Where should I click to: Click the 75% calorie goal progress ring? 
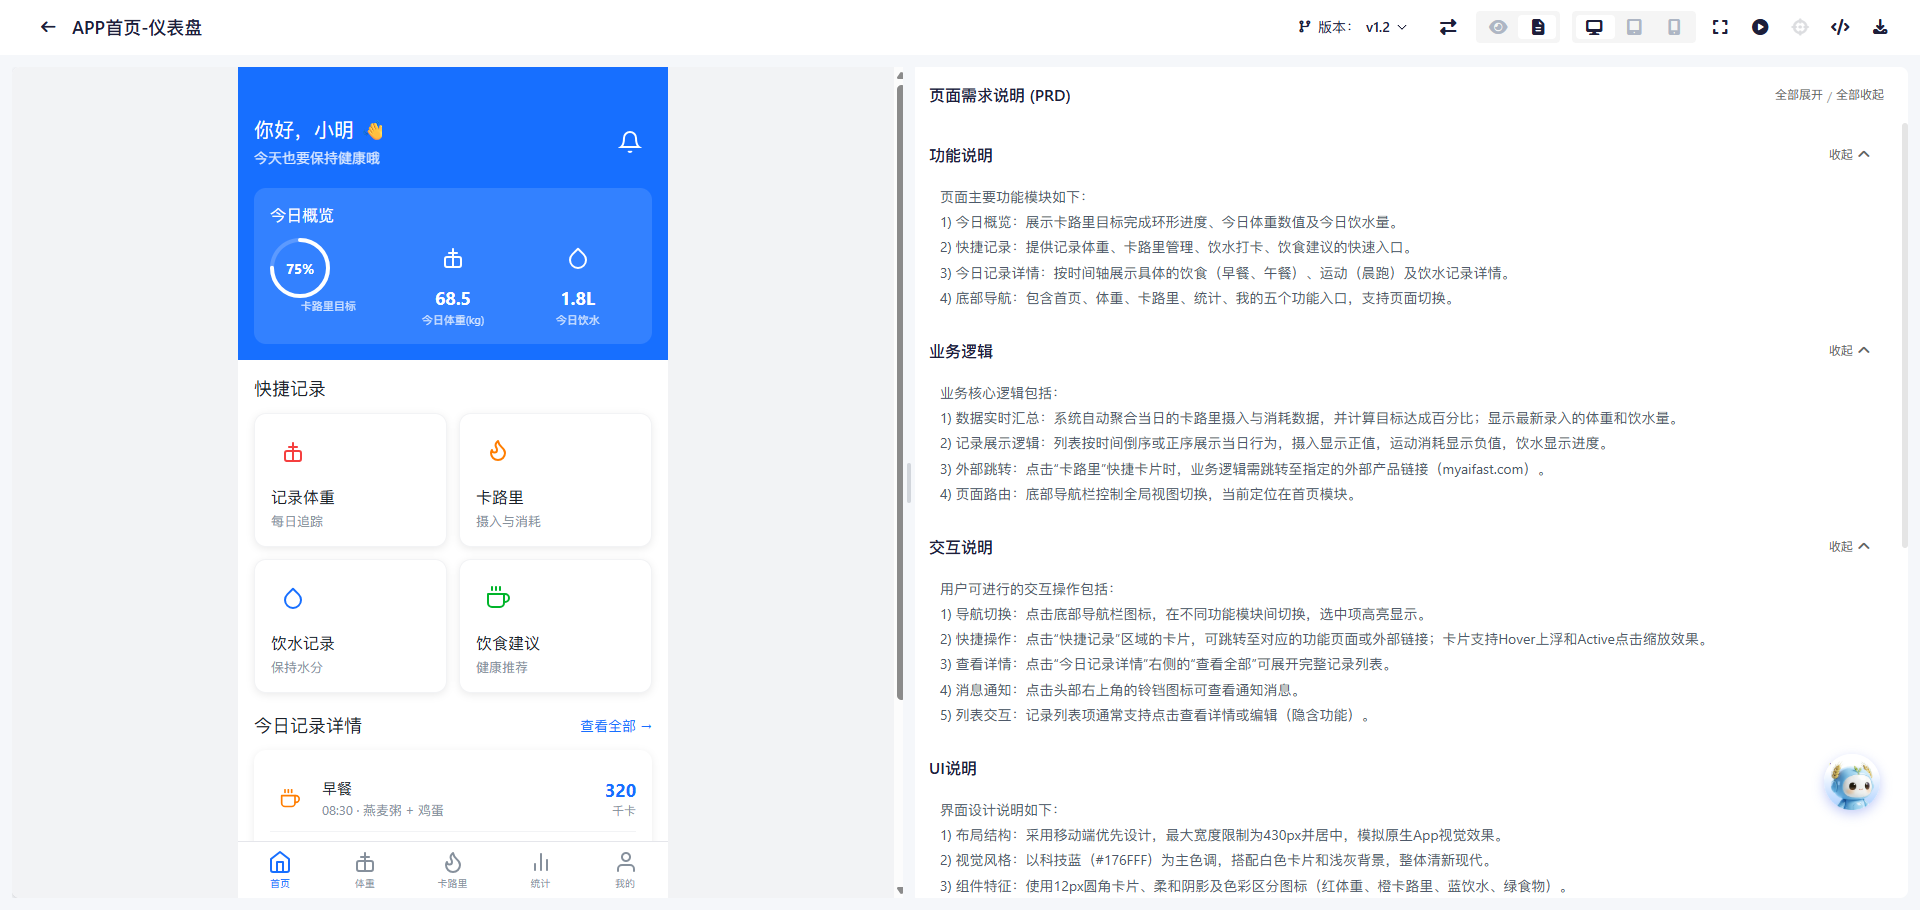click(300, 268)
